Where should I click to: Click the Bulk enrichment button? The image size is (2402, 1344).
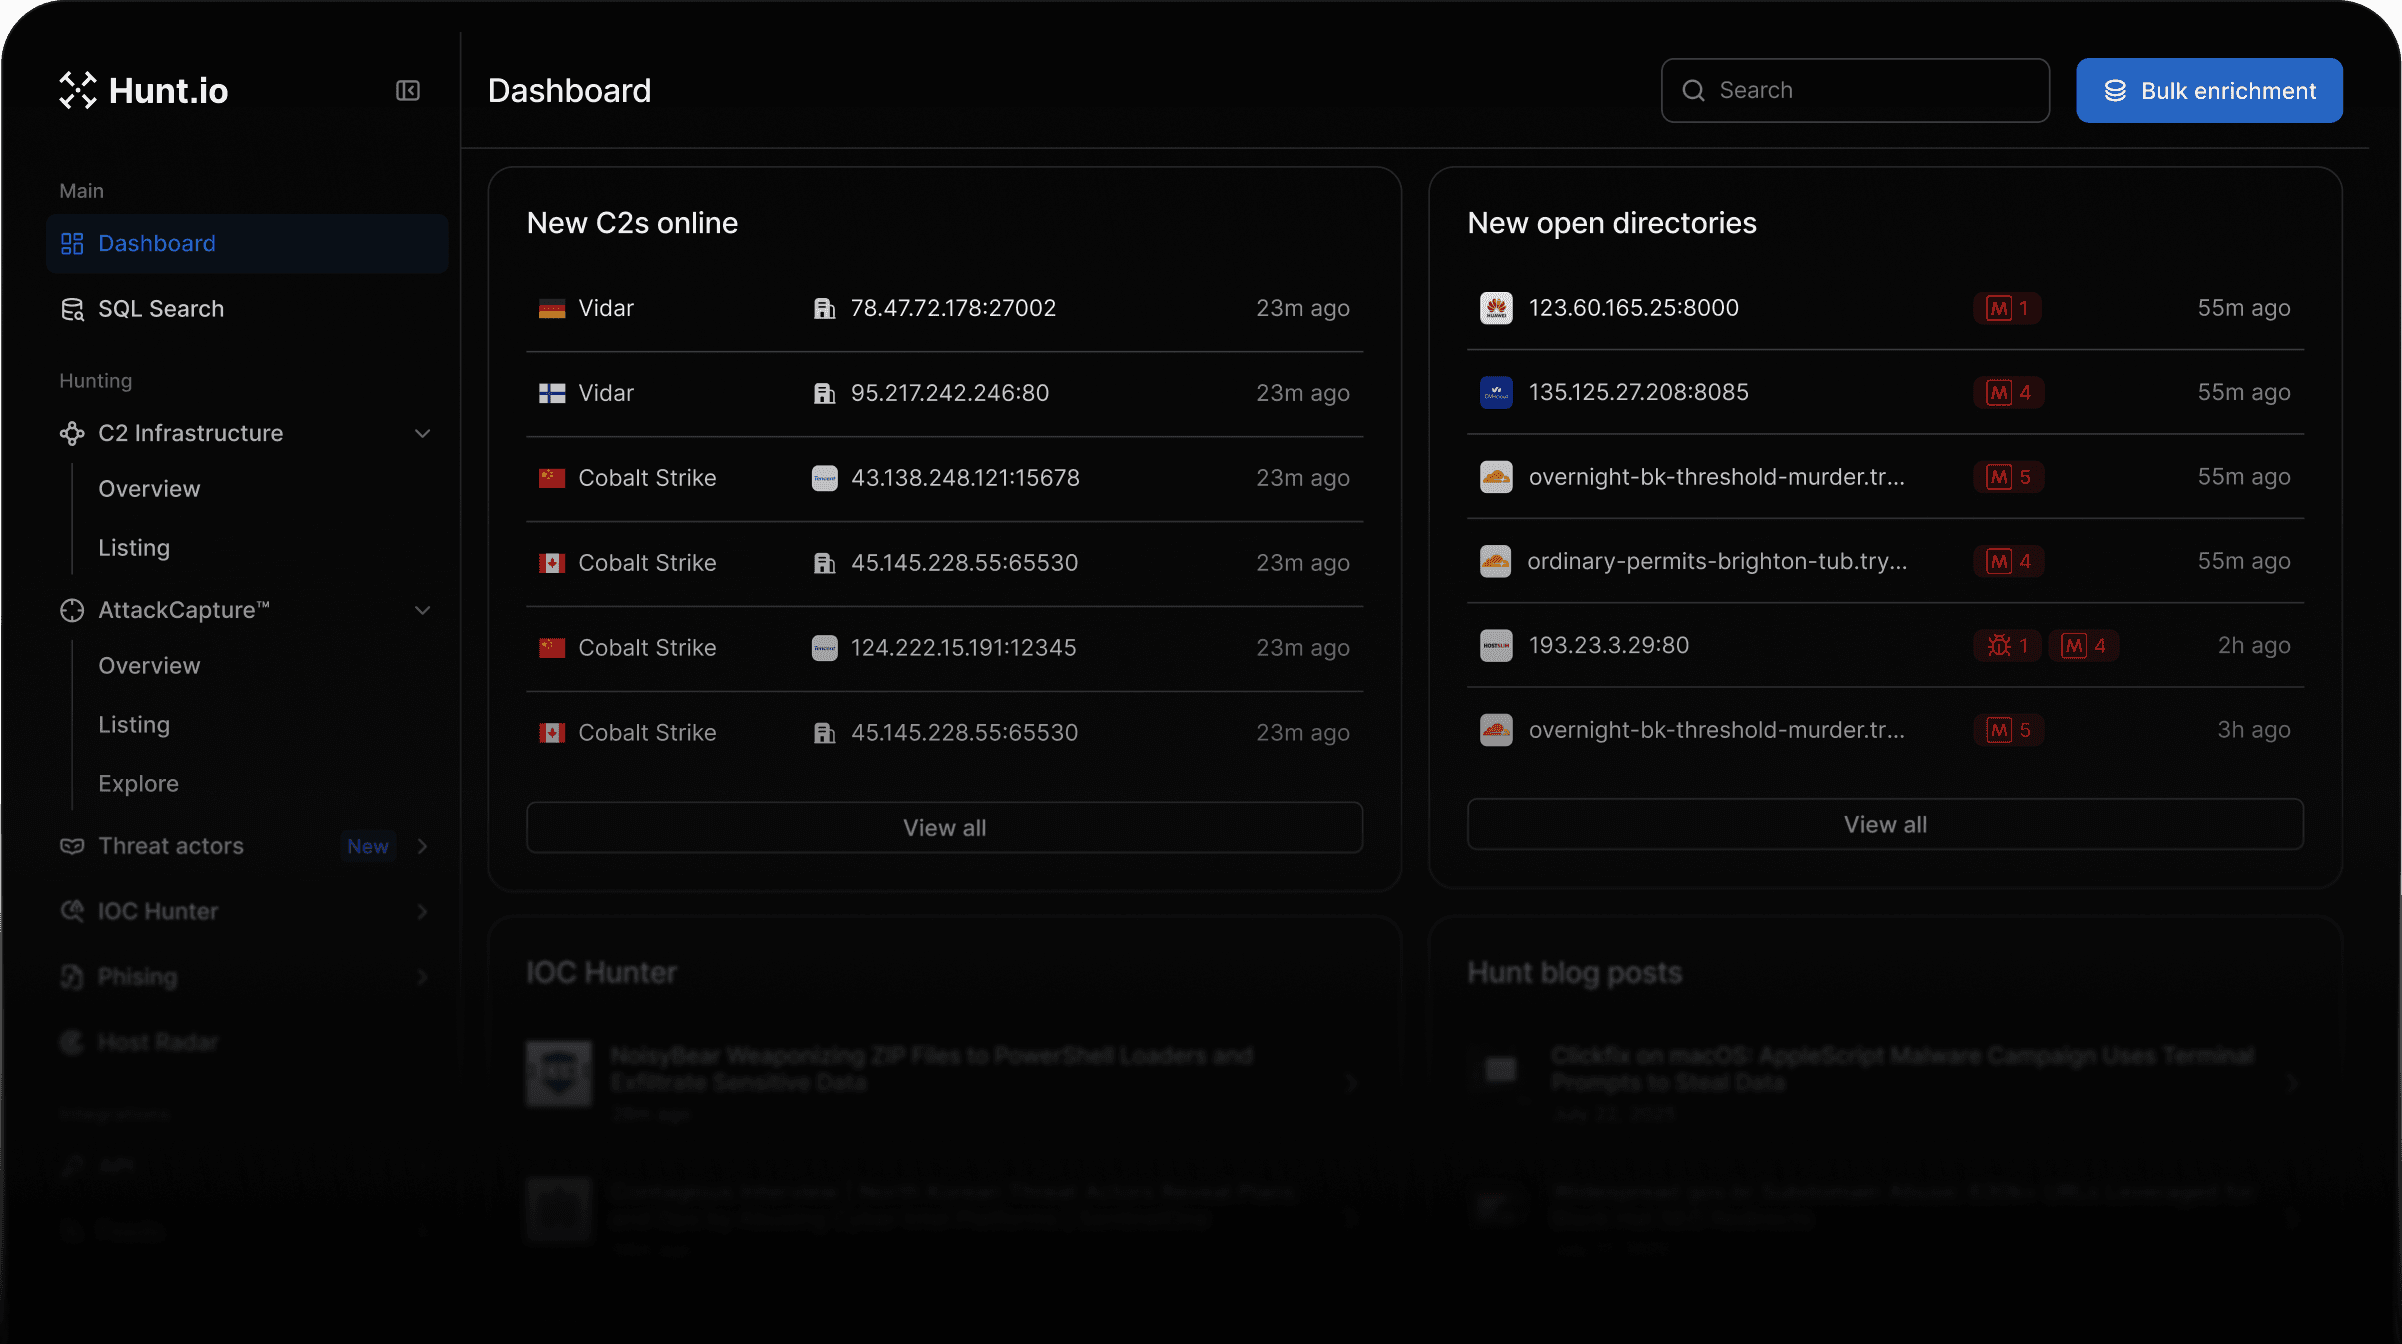[2208, 91]
